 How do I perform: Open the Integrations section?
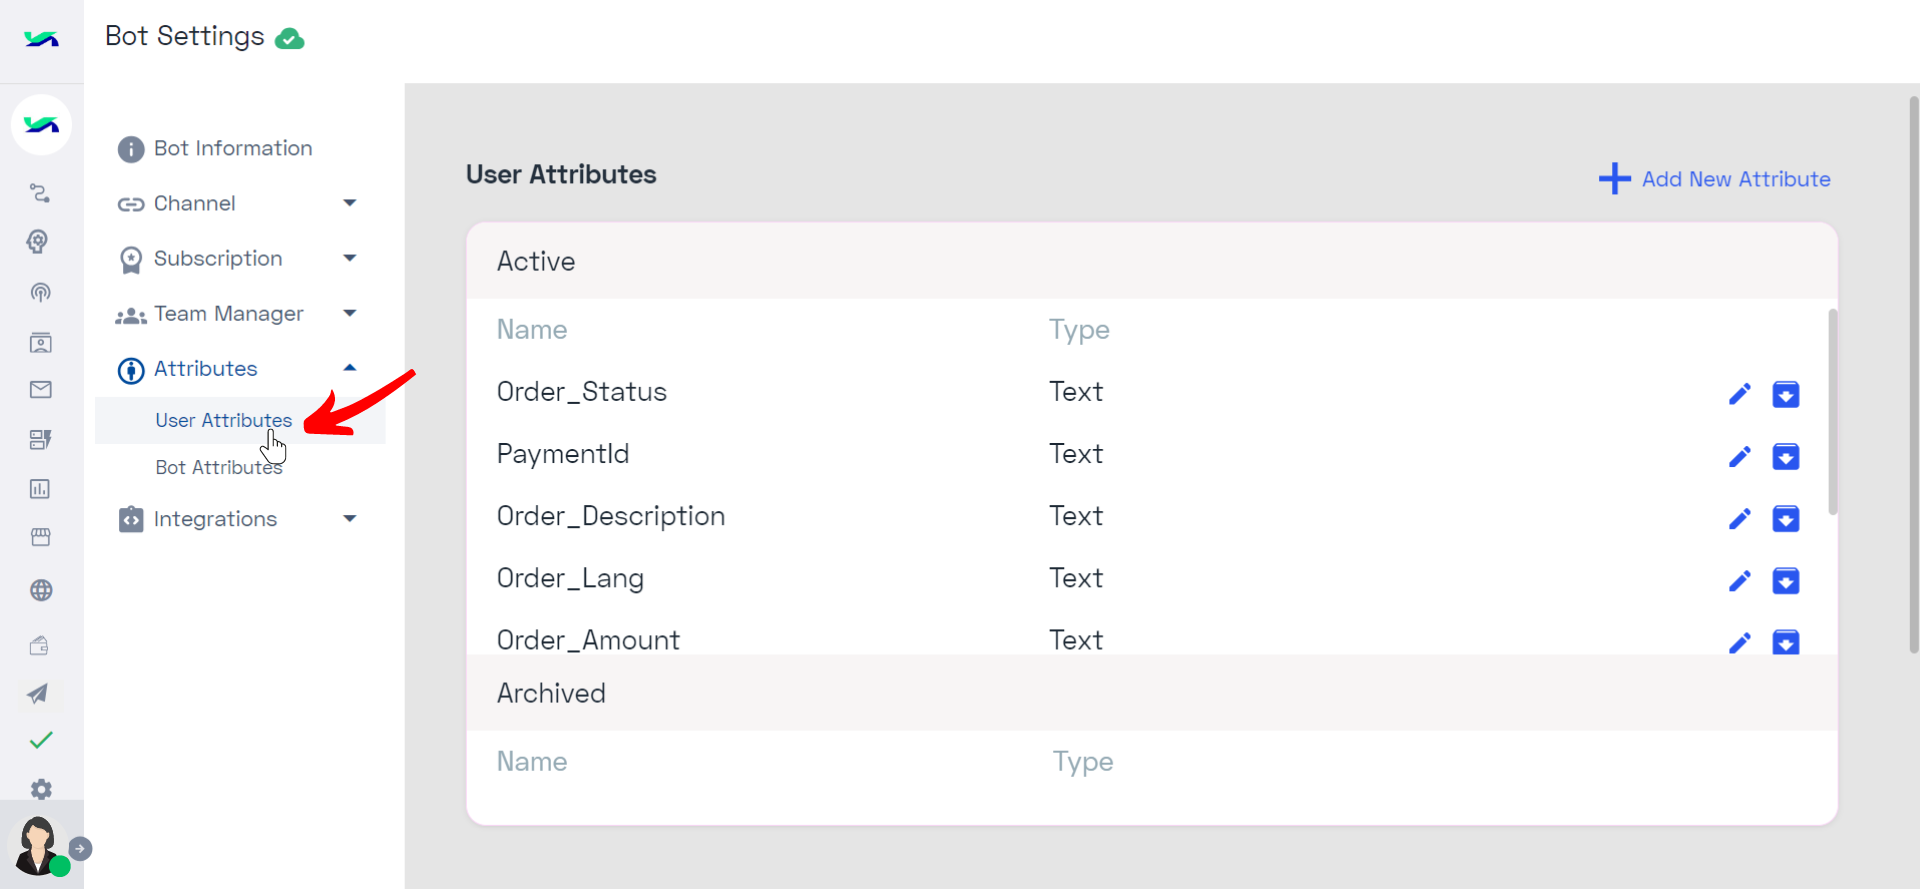pos(215,519)
